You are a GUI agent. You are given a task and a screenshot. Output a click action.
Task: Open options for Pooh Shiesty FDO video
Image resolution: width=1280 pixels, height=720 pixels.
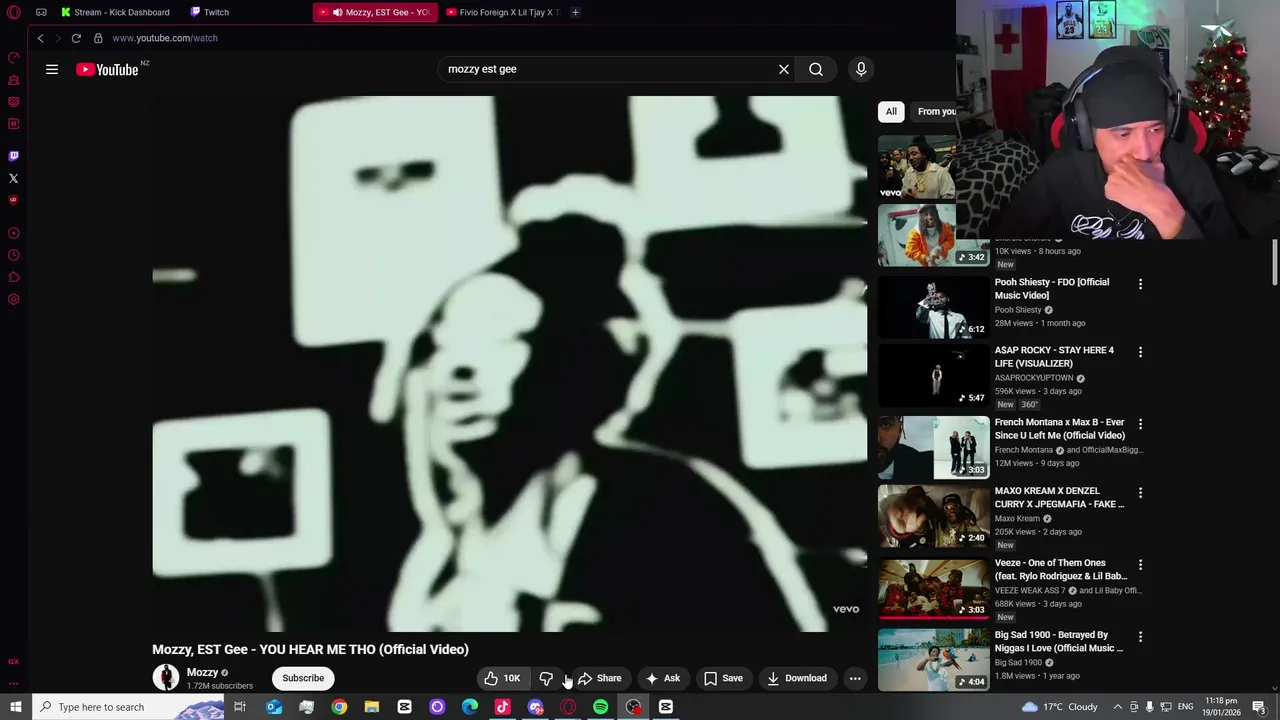(x=1140, y=284)
